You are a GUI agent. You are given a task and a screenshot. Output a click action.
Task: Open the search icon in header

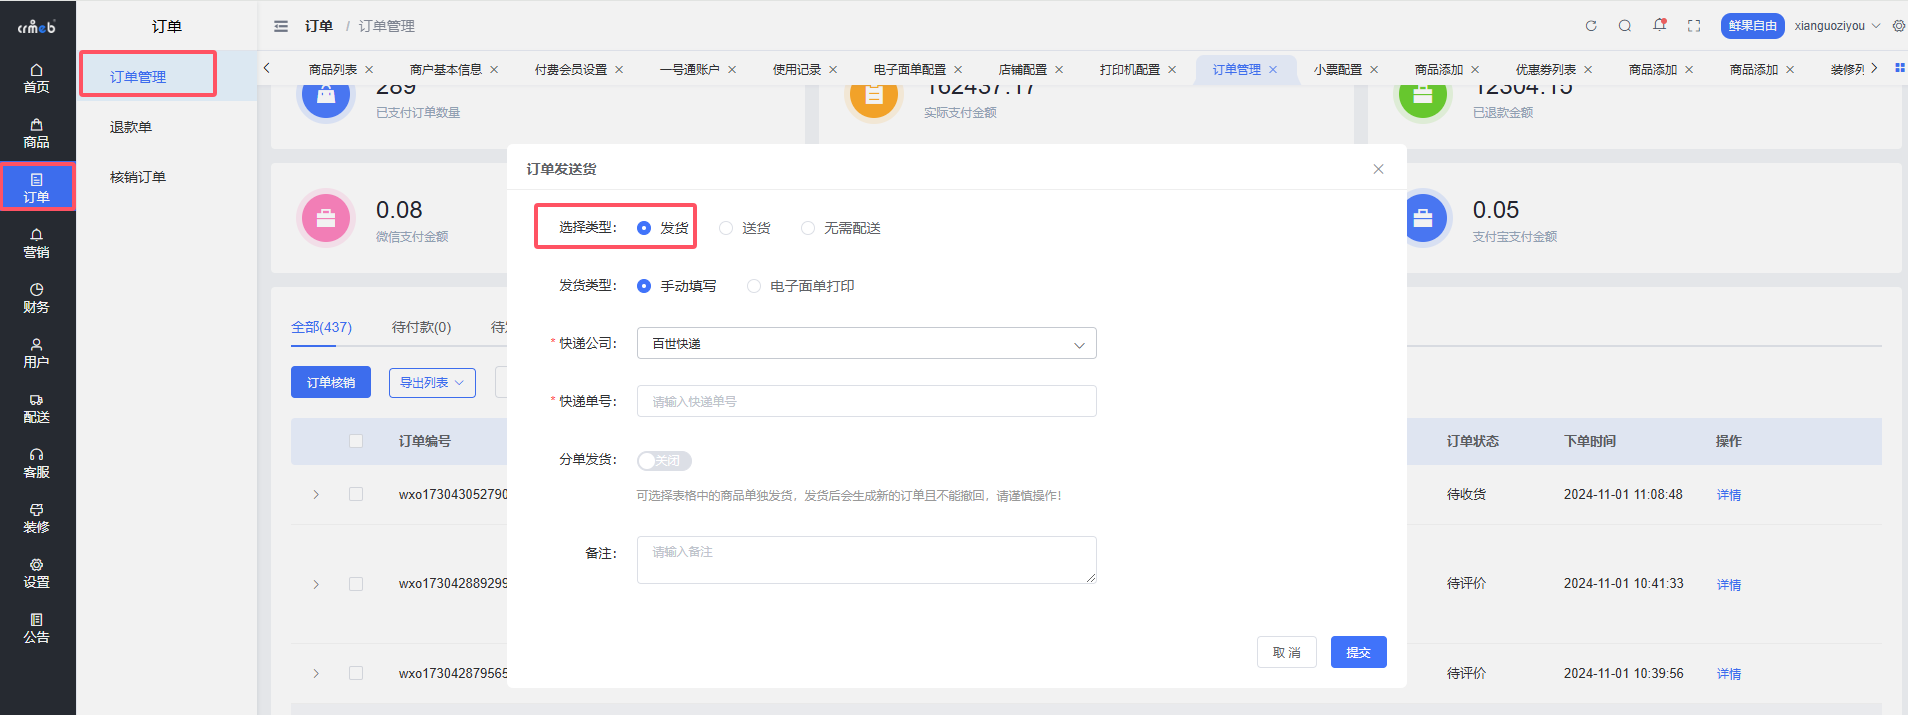[x=1625, y=26]
